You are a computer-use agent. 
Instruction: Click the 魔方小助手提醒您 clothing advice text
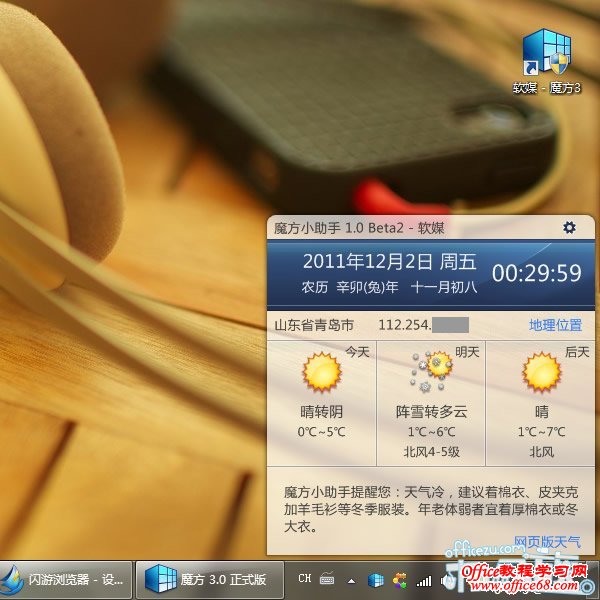coord(430,509)
